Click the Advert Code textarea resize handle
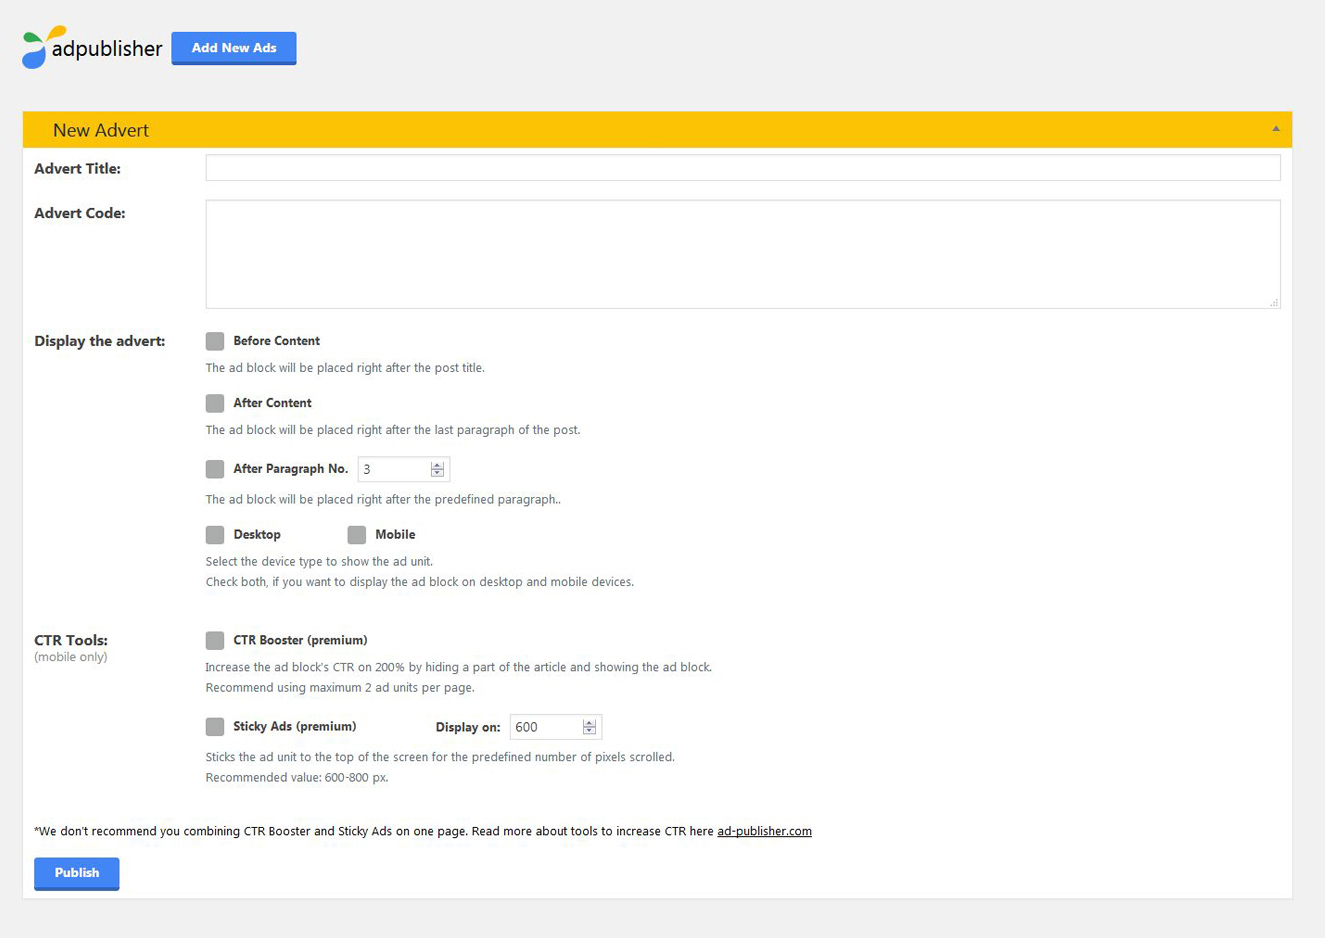1325x938 pixels. point(1274,302)
